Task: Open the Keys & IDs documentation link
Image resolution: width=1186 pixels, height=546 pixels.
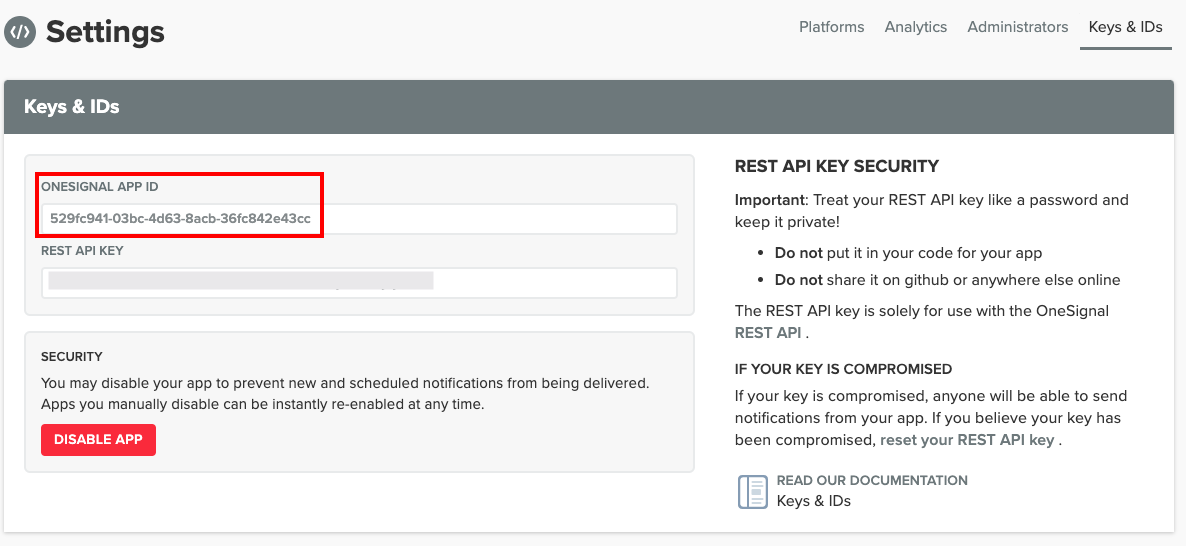Action: coord(814,501)
